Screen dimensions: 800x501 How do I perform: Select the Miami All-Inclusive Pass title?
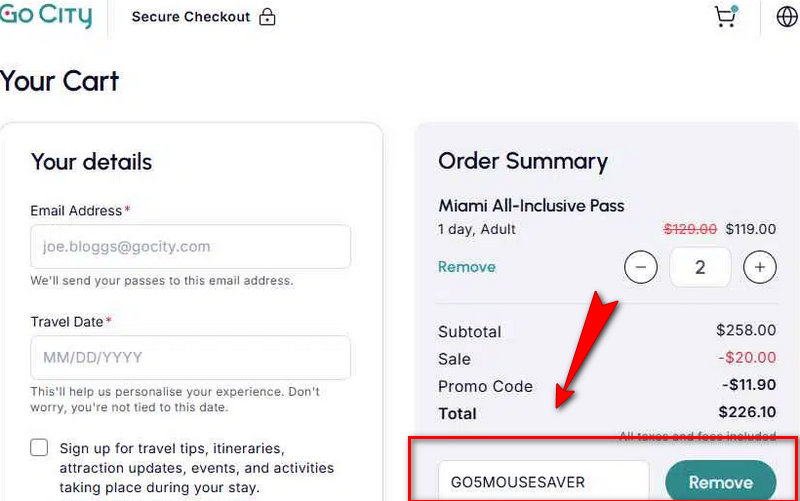pyautogui.click(x=531, y=206)
